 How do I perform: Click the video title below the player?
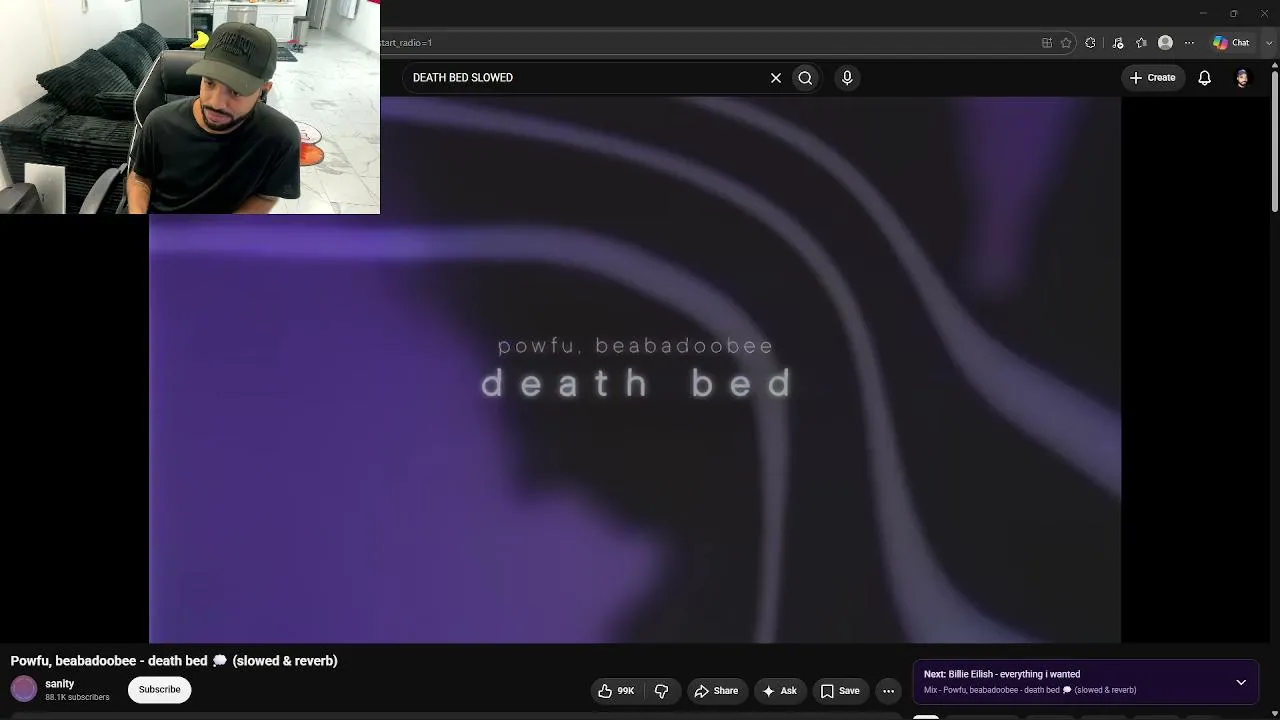pos(174,661)
